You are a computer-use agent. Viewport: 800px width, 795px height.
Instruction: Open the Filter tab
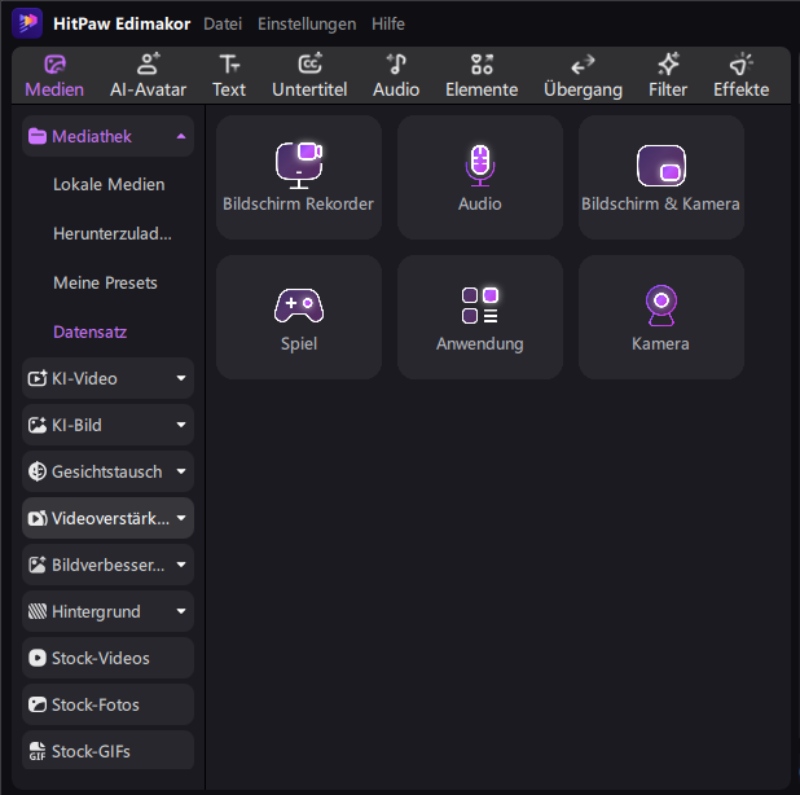(668, 76)
